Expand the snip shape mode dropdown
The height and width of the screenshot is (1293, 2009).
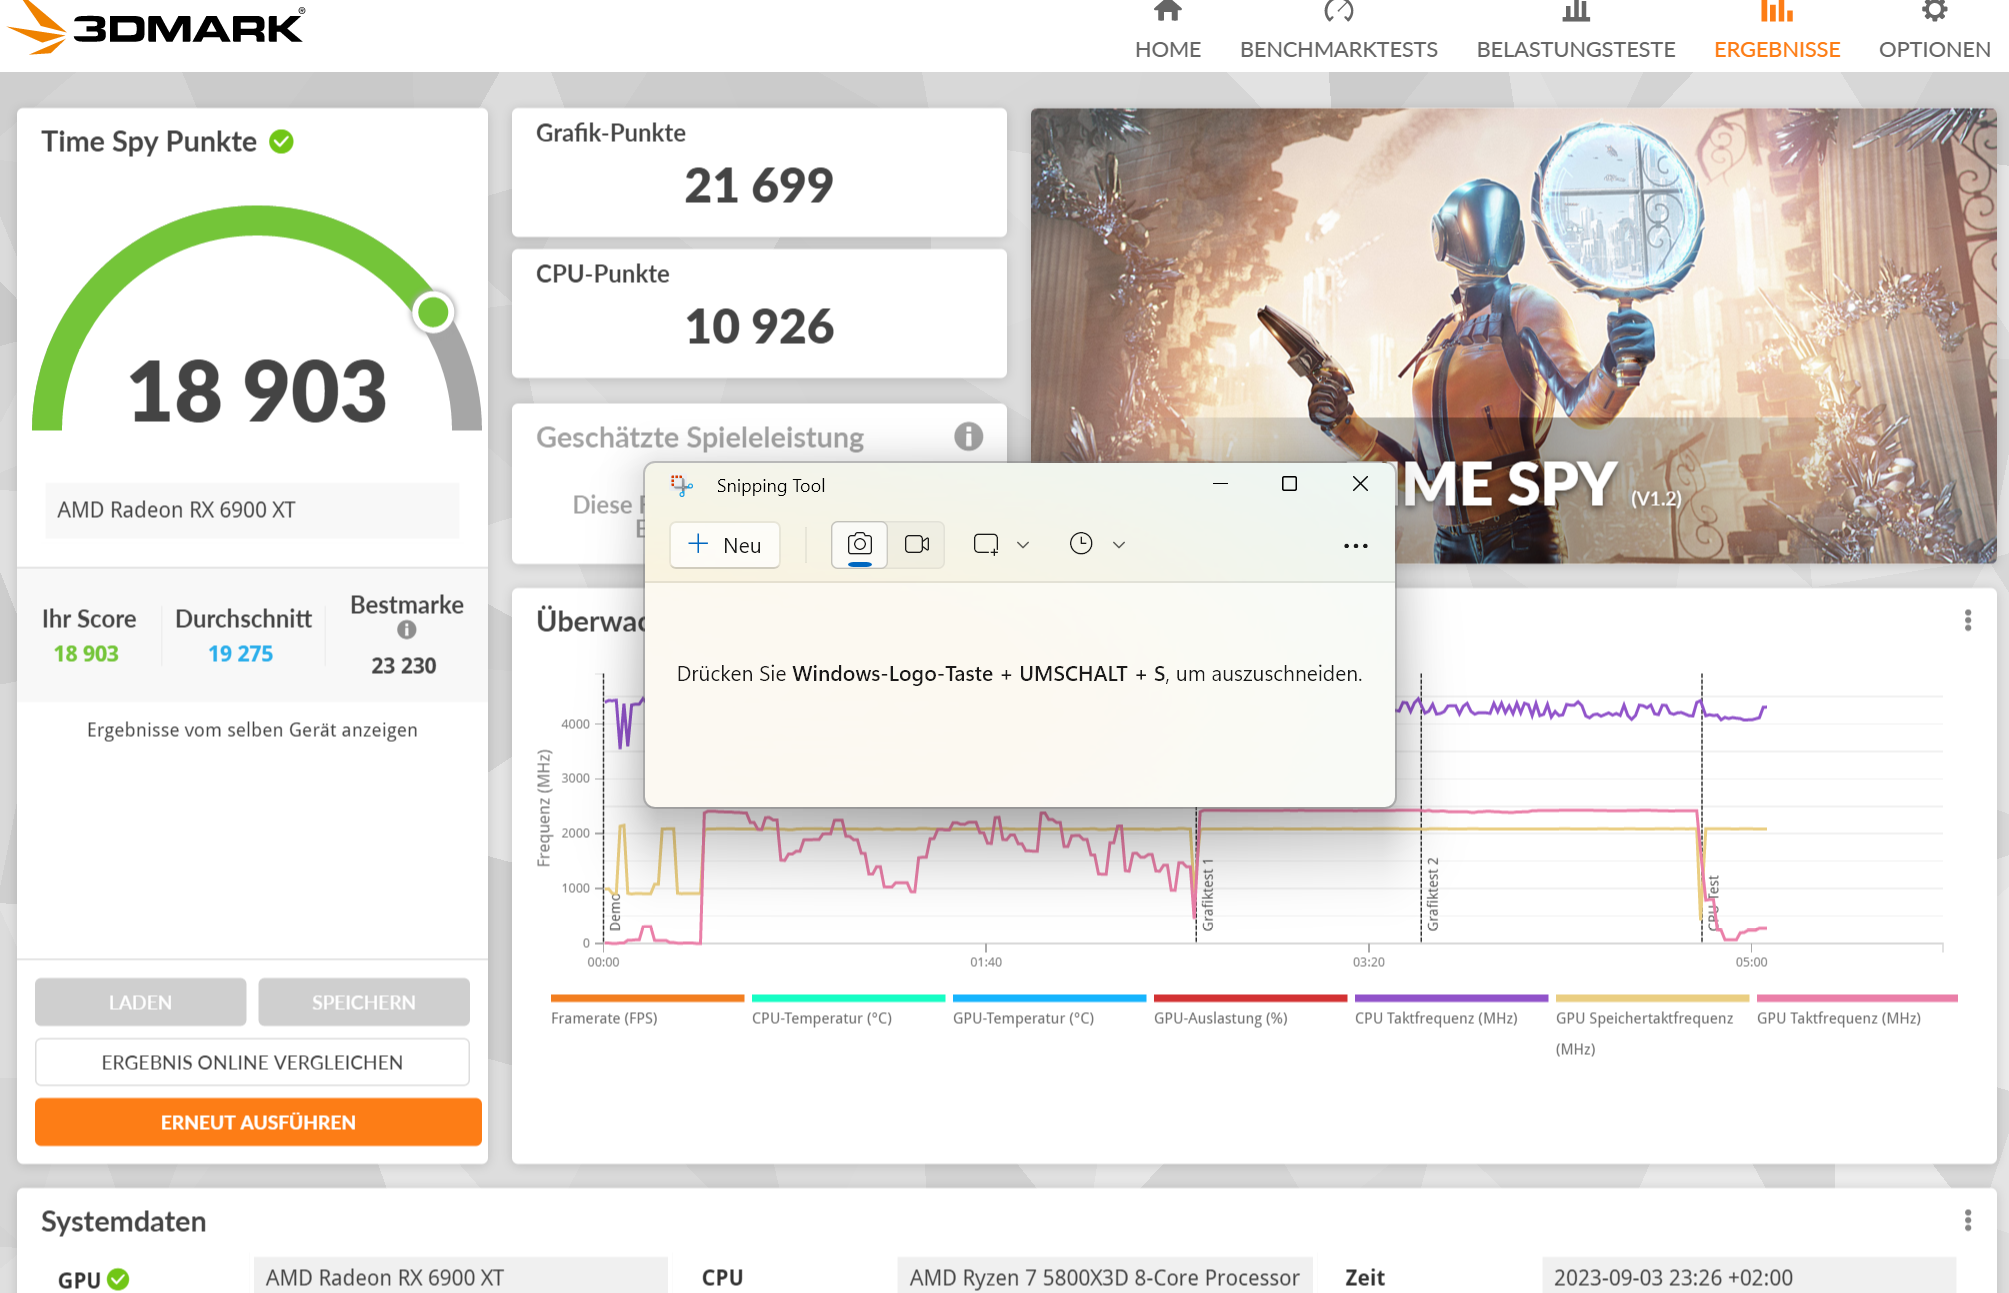coord(1023,545)
